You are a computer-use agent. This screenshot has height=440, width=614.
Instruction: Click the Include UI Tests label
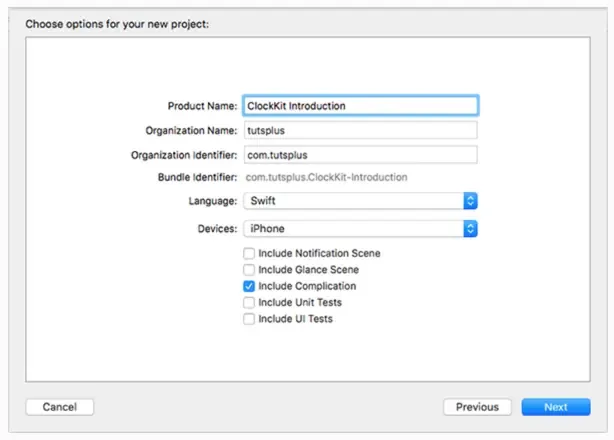[x=295, y=319]
